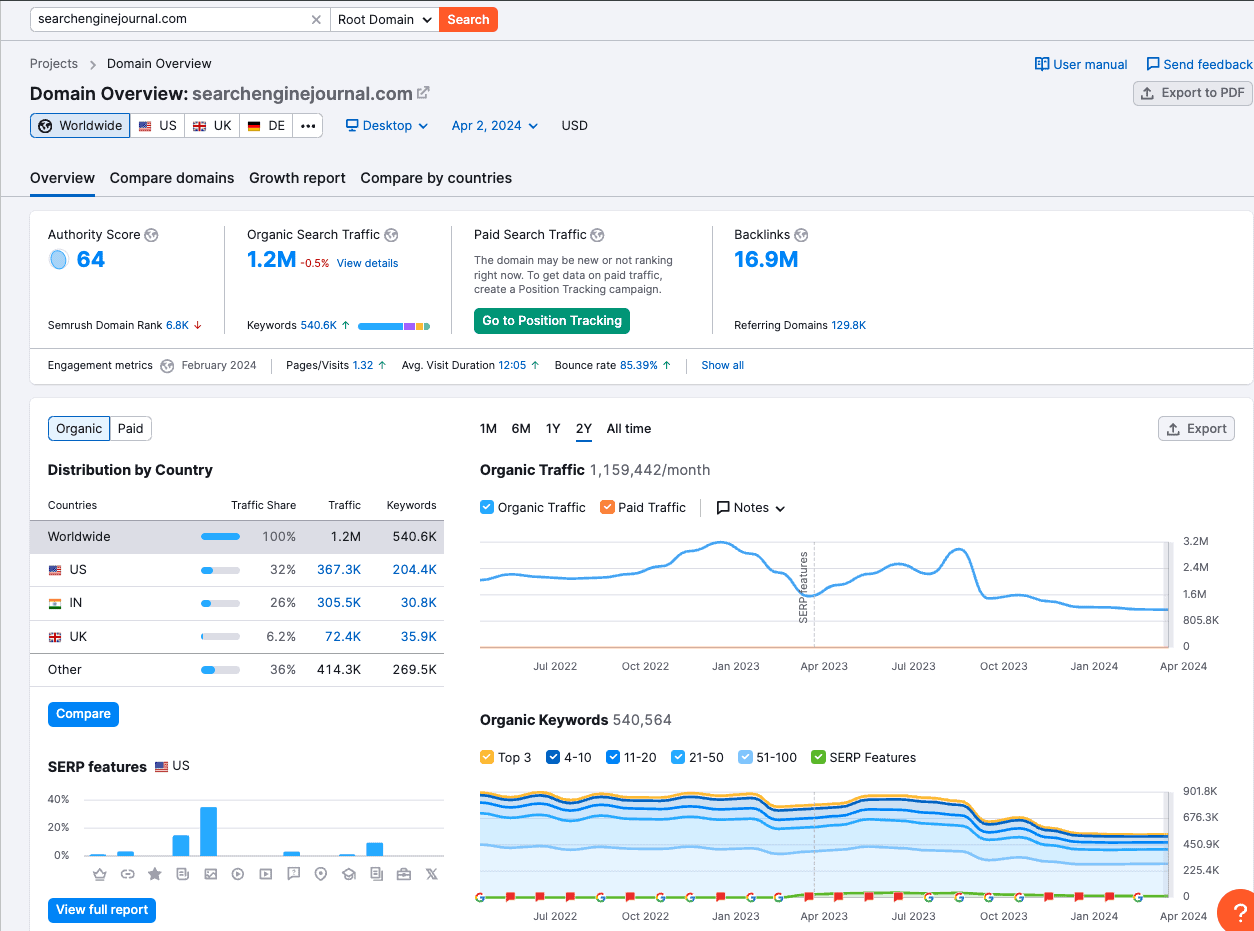The image size is (1254, 931).
Task: Open more countries ellipsis menu
Action: [x=308, y=126]
